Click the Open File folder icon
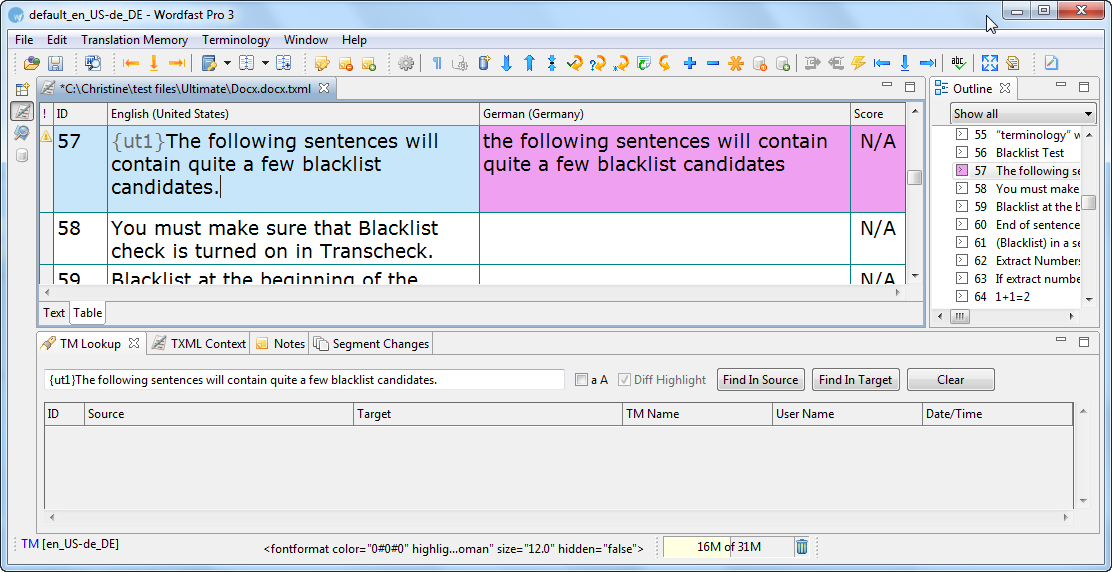Viewport: 1112px width, 572px height. pyautogui.click(x=31, y=63)
